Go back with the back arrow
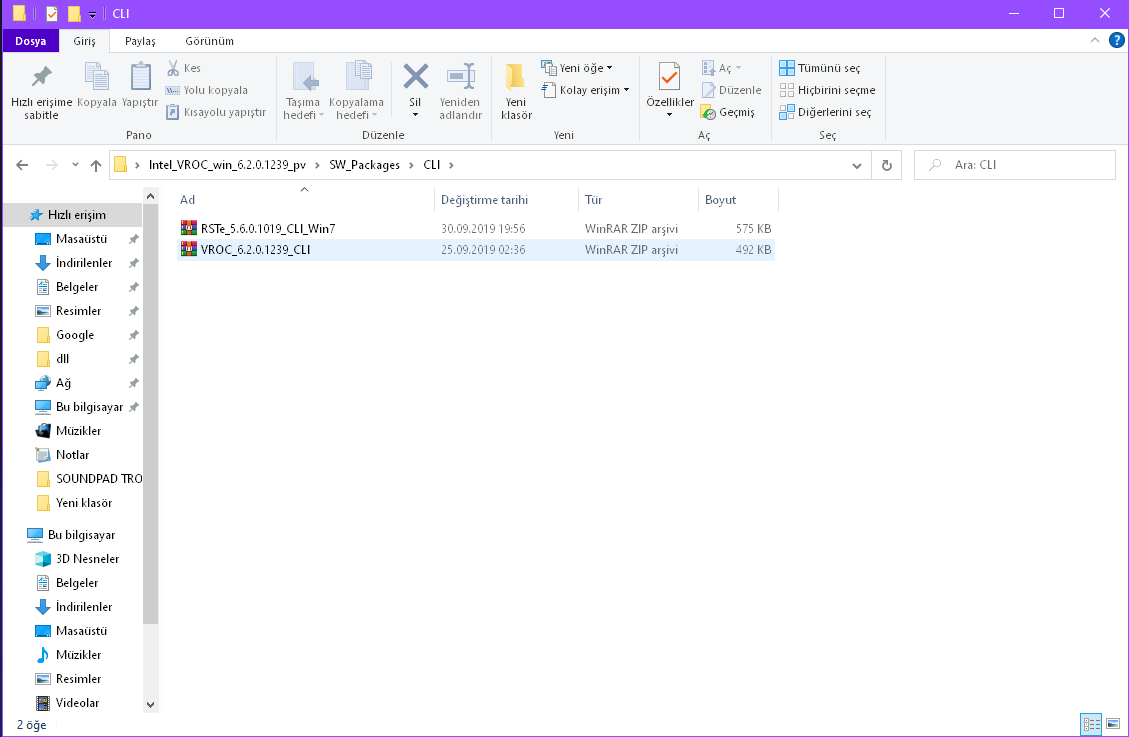 [22, 165]
